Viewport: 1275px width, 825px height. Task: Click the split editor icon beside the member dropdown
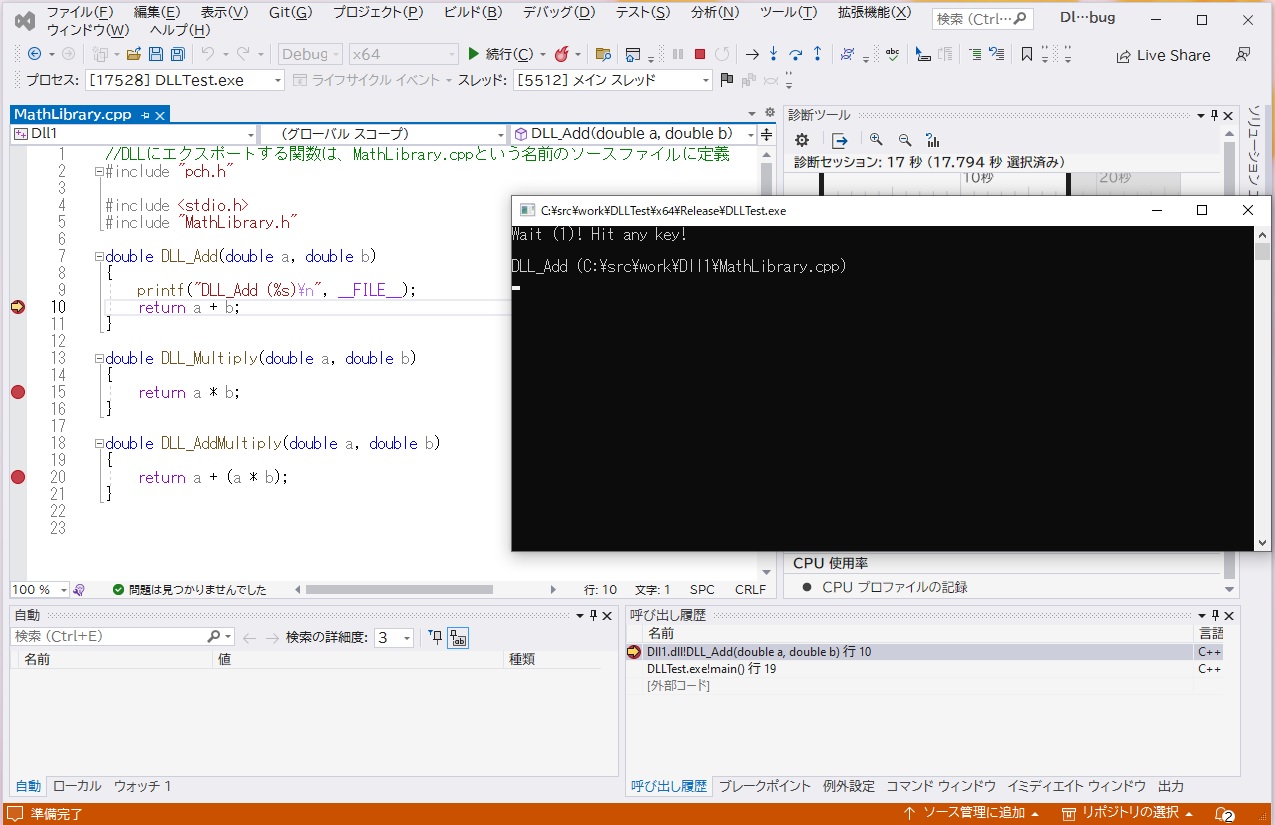coord(767,134)
